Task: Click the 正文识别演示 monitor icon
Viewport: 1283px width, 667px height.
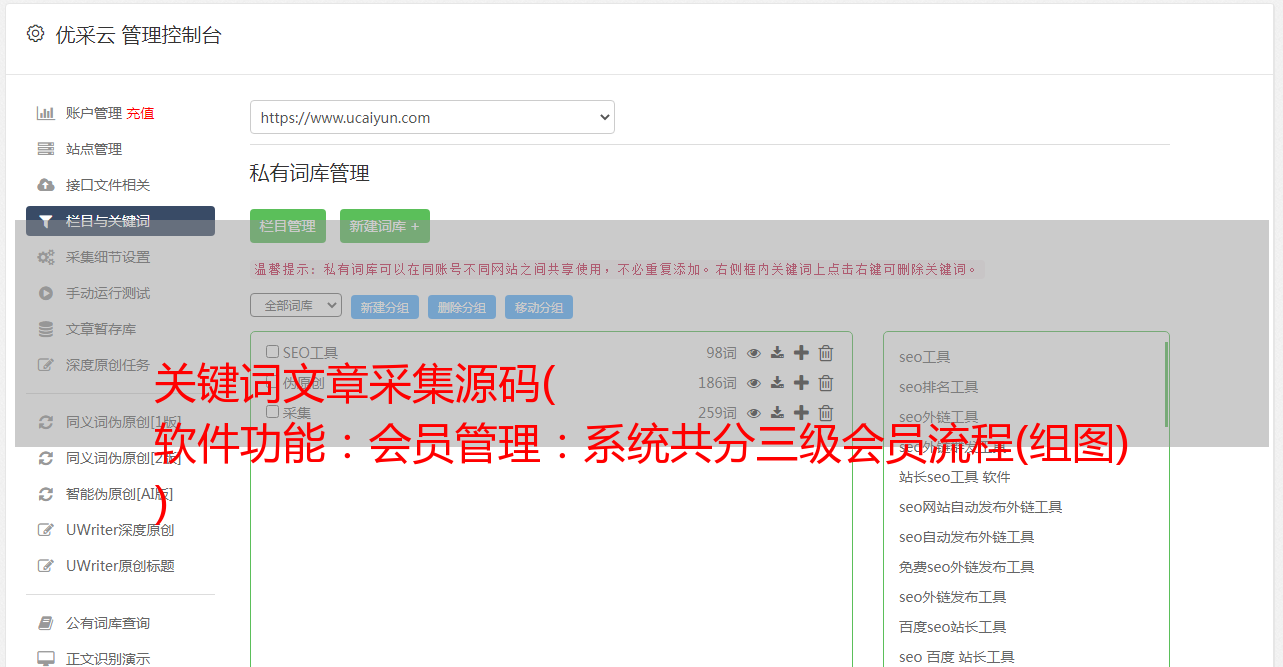Action: (46, 659)
